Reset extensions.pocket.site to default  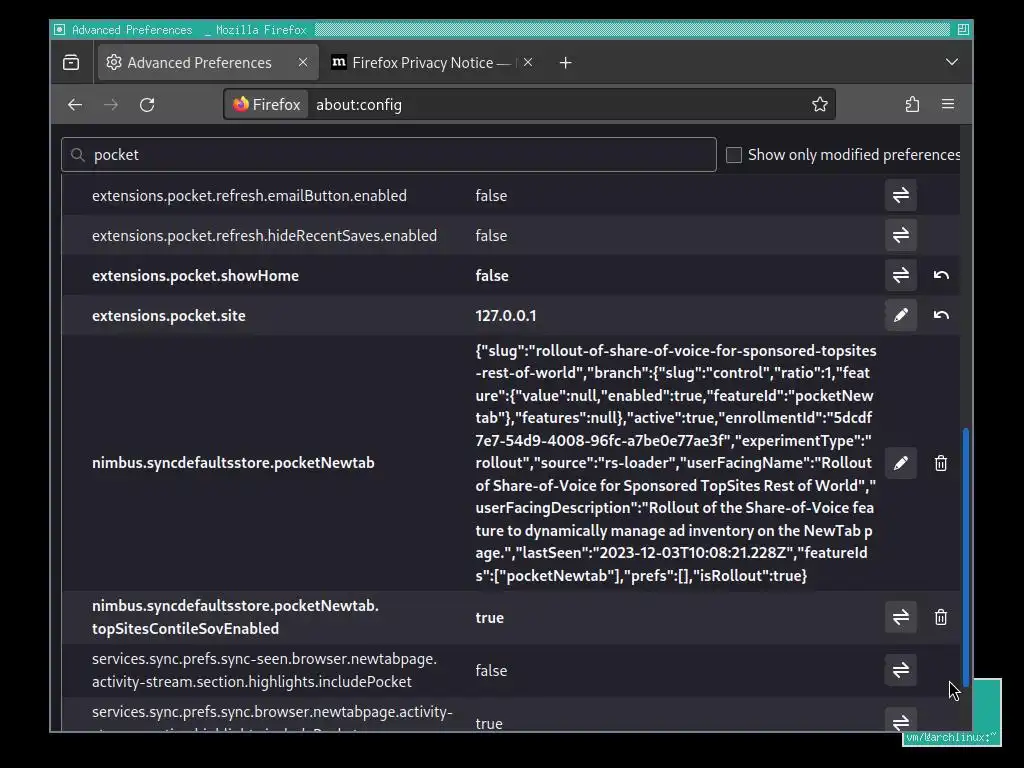tap(941, 315)
